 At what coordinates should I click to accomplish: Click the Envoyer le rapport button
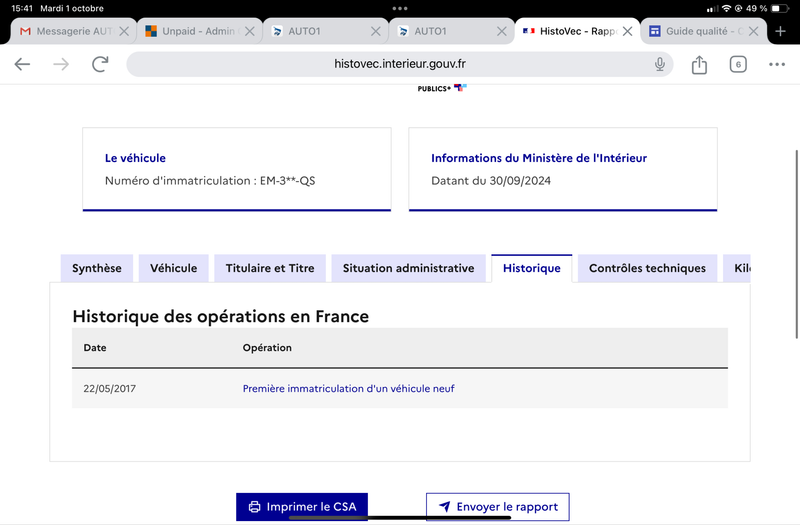pos(497,507)
